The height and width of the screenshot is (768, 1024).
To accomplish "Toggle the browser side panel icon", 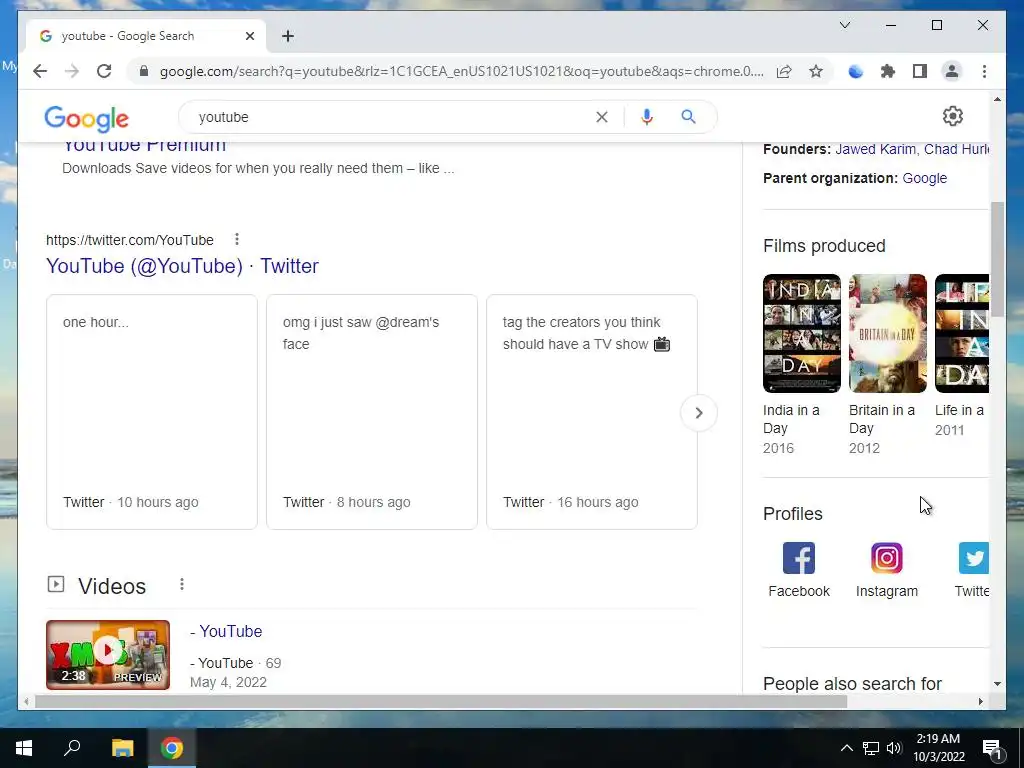I will coord(920,71).
